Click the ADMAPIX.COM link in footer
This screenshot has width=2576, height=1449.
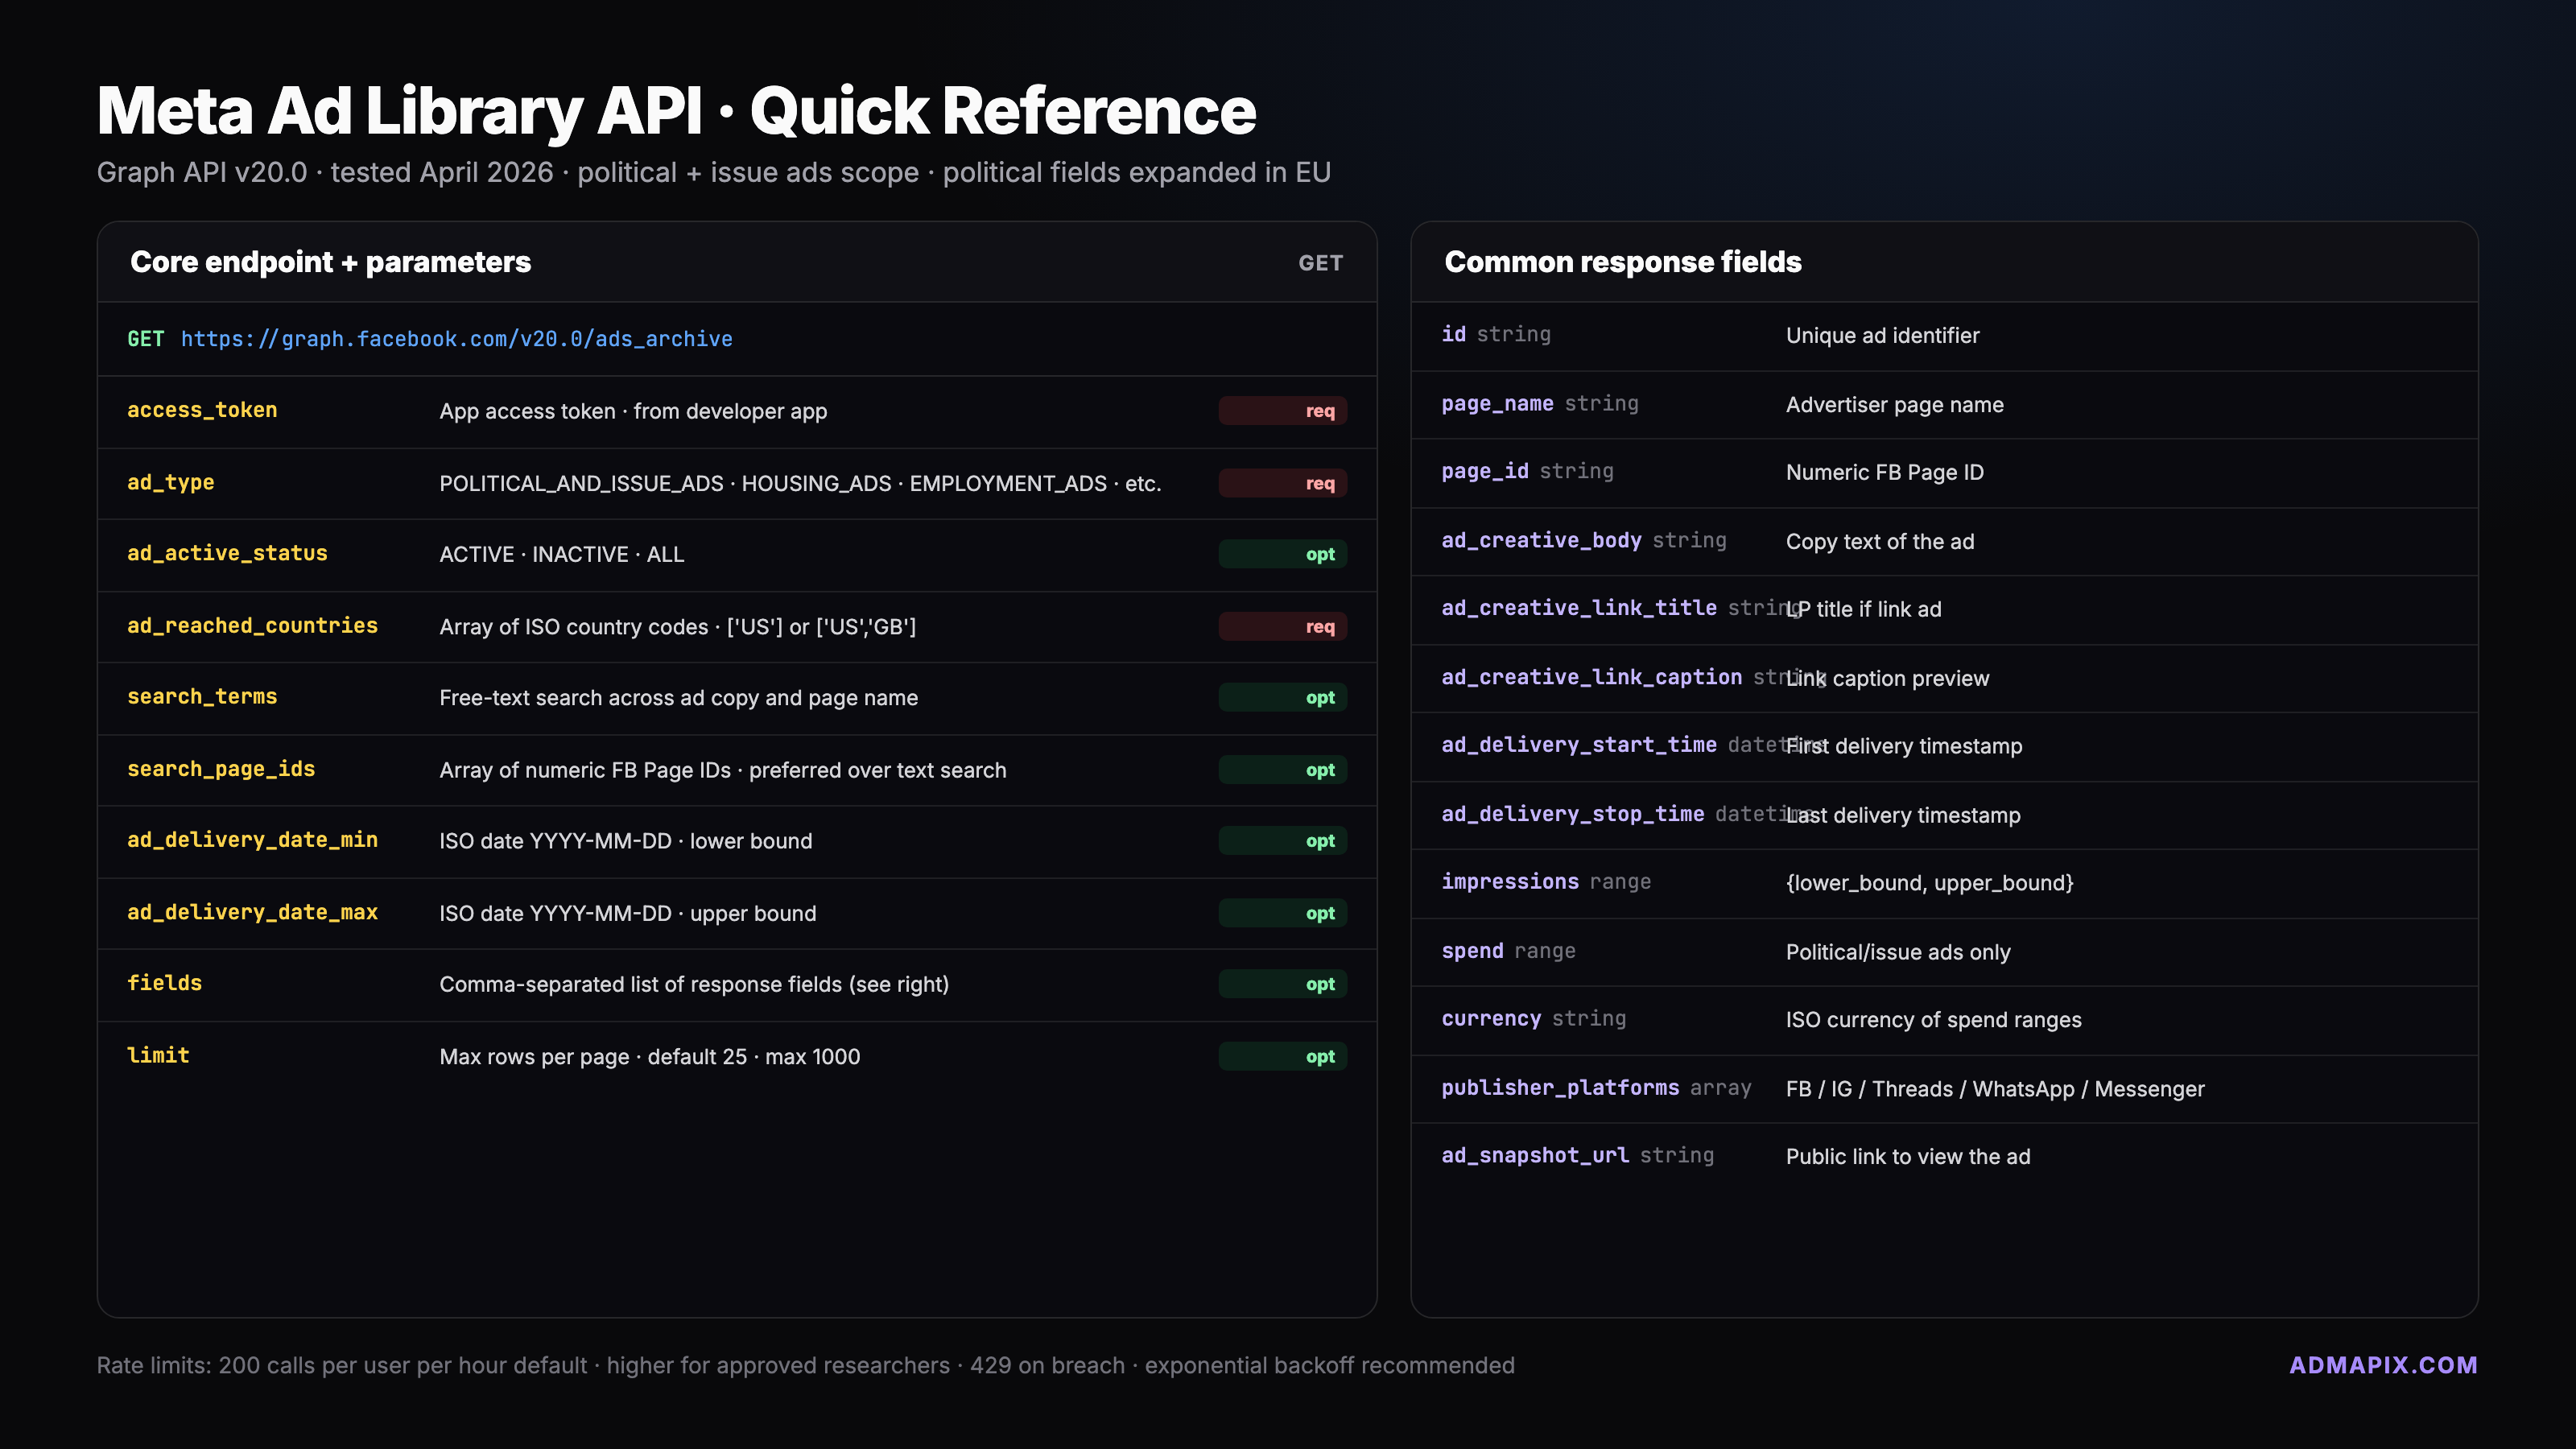pyautogui.click(x=2382, y=1365)
